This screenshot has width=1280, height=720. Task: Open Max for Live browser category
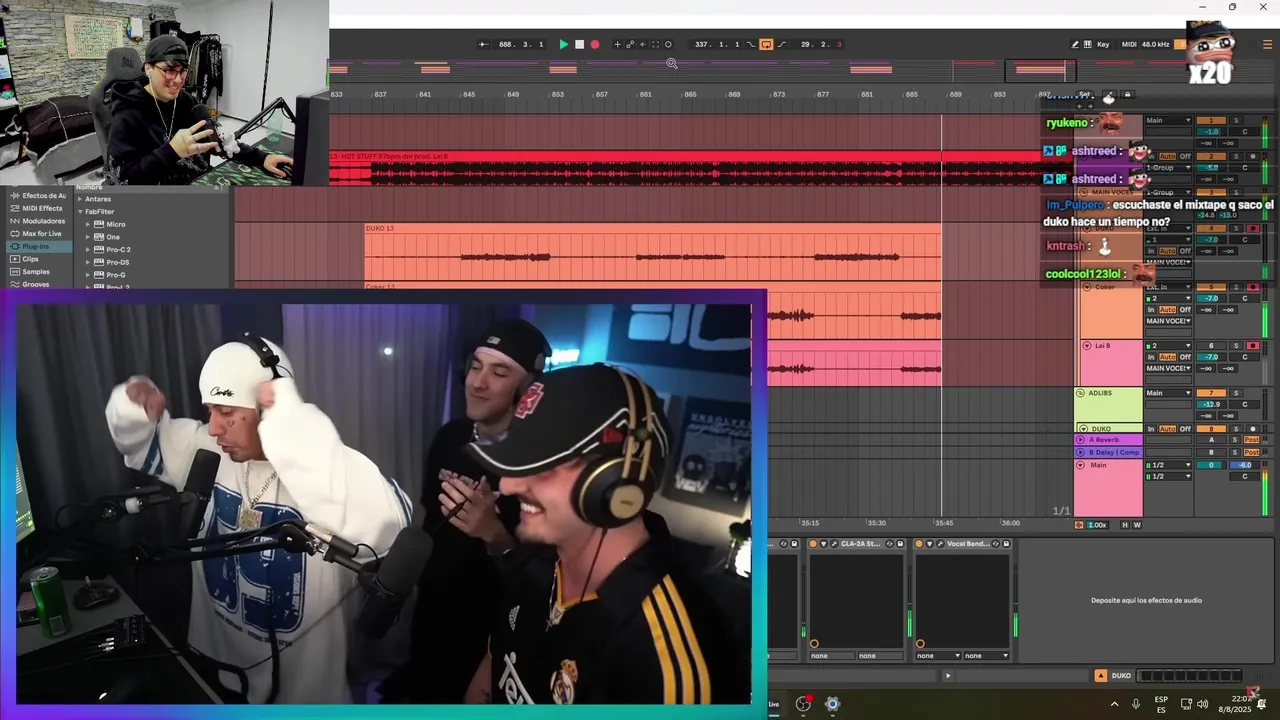(41, 233)
